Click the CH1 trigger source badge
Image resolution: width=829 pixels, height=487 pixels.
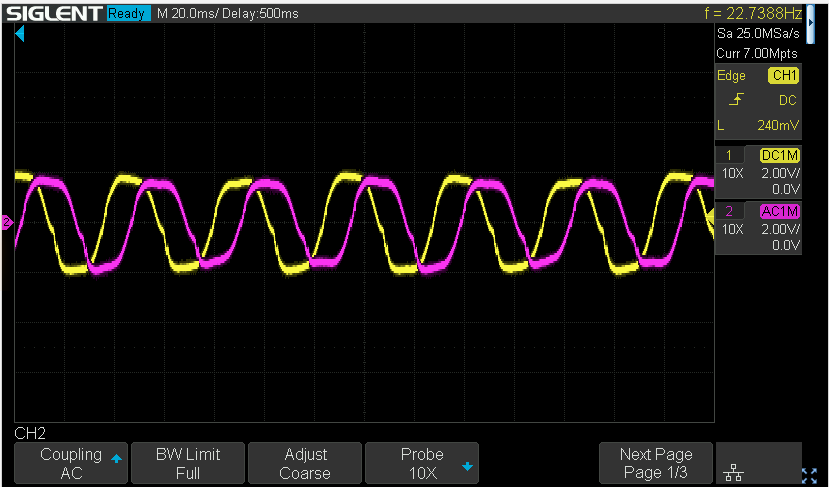coord(784,76)
